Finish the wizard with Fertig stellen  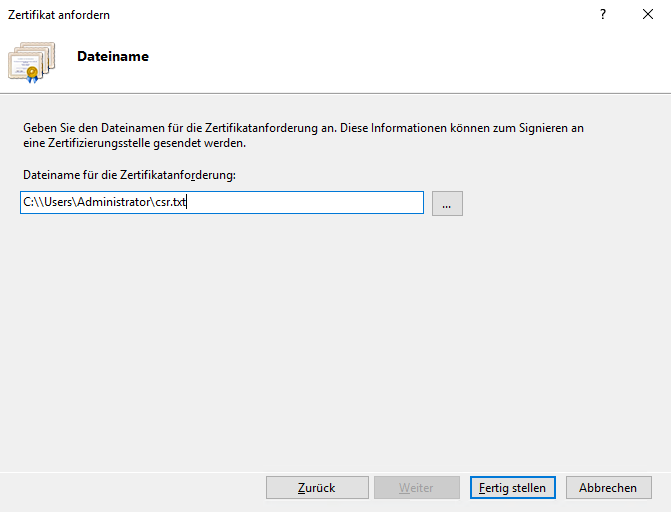pyautogui.click(x=512, y=488)
